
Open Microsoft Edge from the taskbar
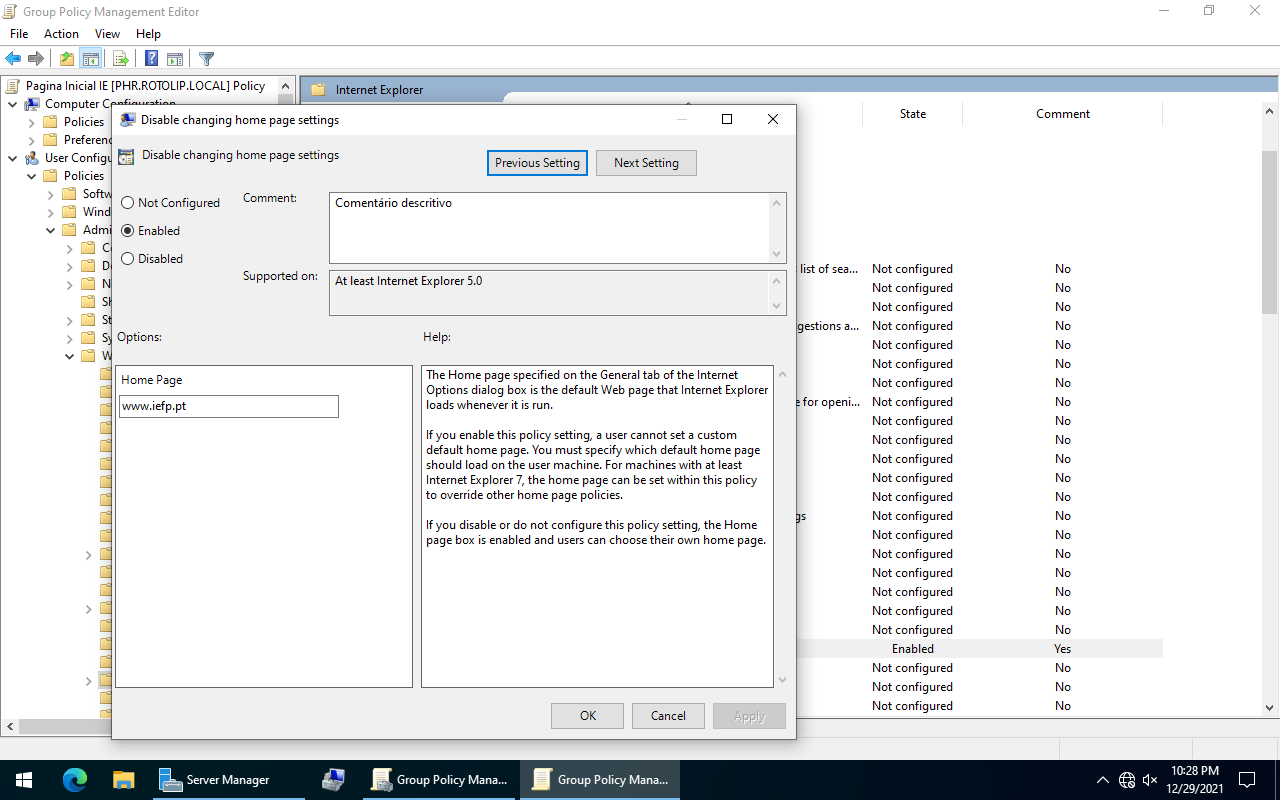click(75, 780)
